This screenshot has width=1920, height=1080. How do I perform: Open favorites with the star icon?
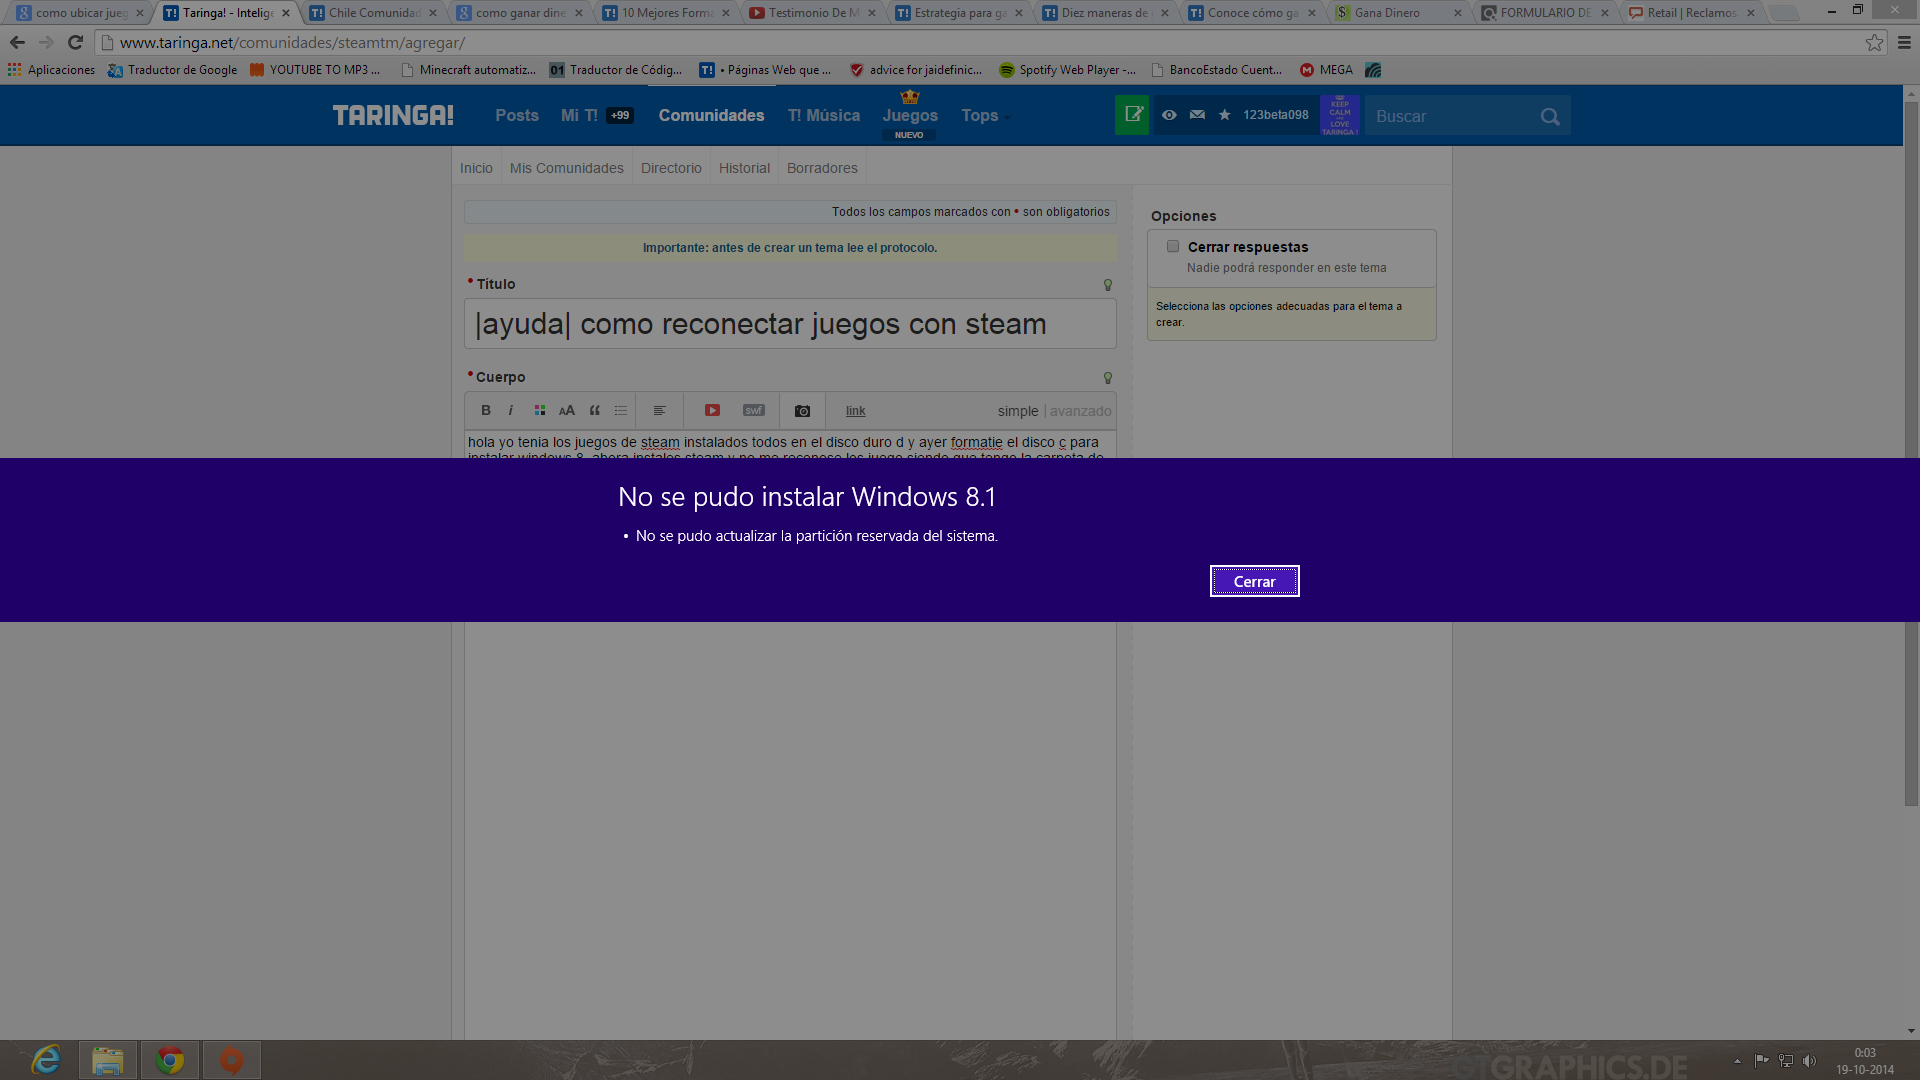(x=1224, y=115)
